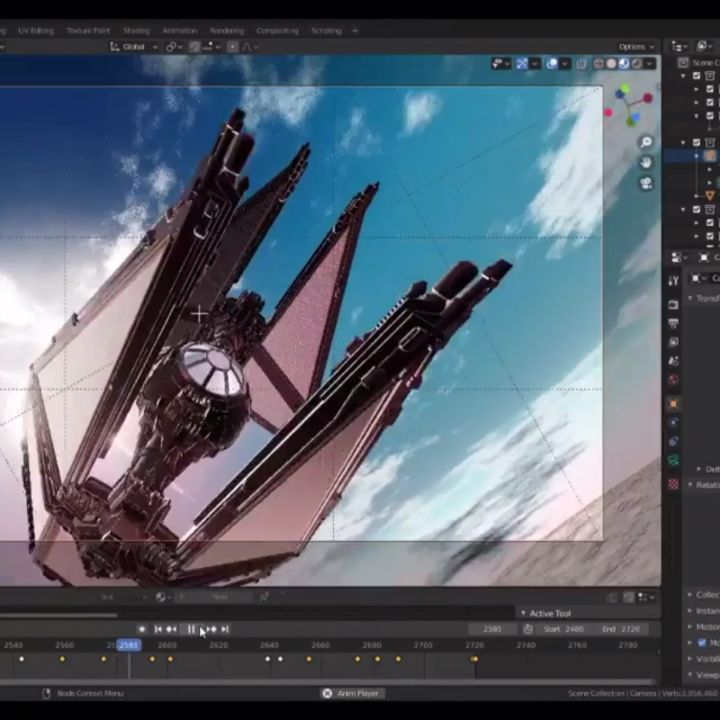Jump to previous keyframe
Screen dimensions: 720x720
coord(171,629)
